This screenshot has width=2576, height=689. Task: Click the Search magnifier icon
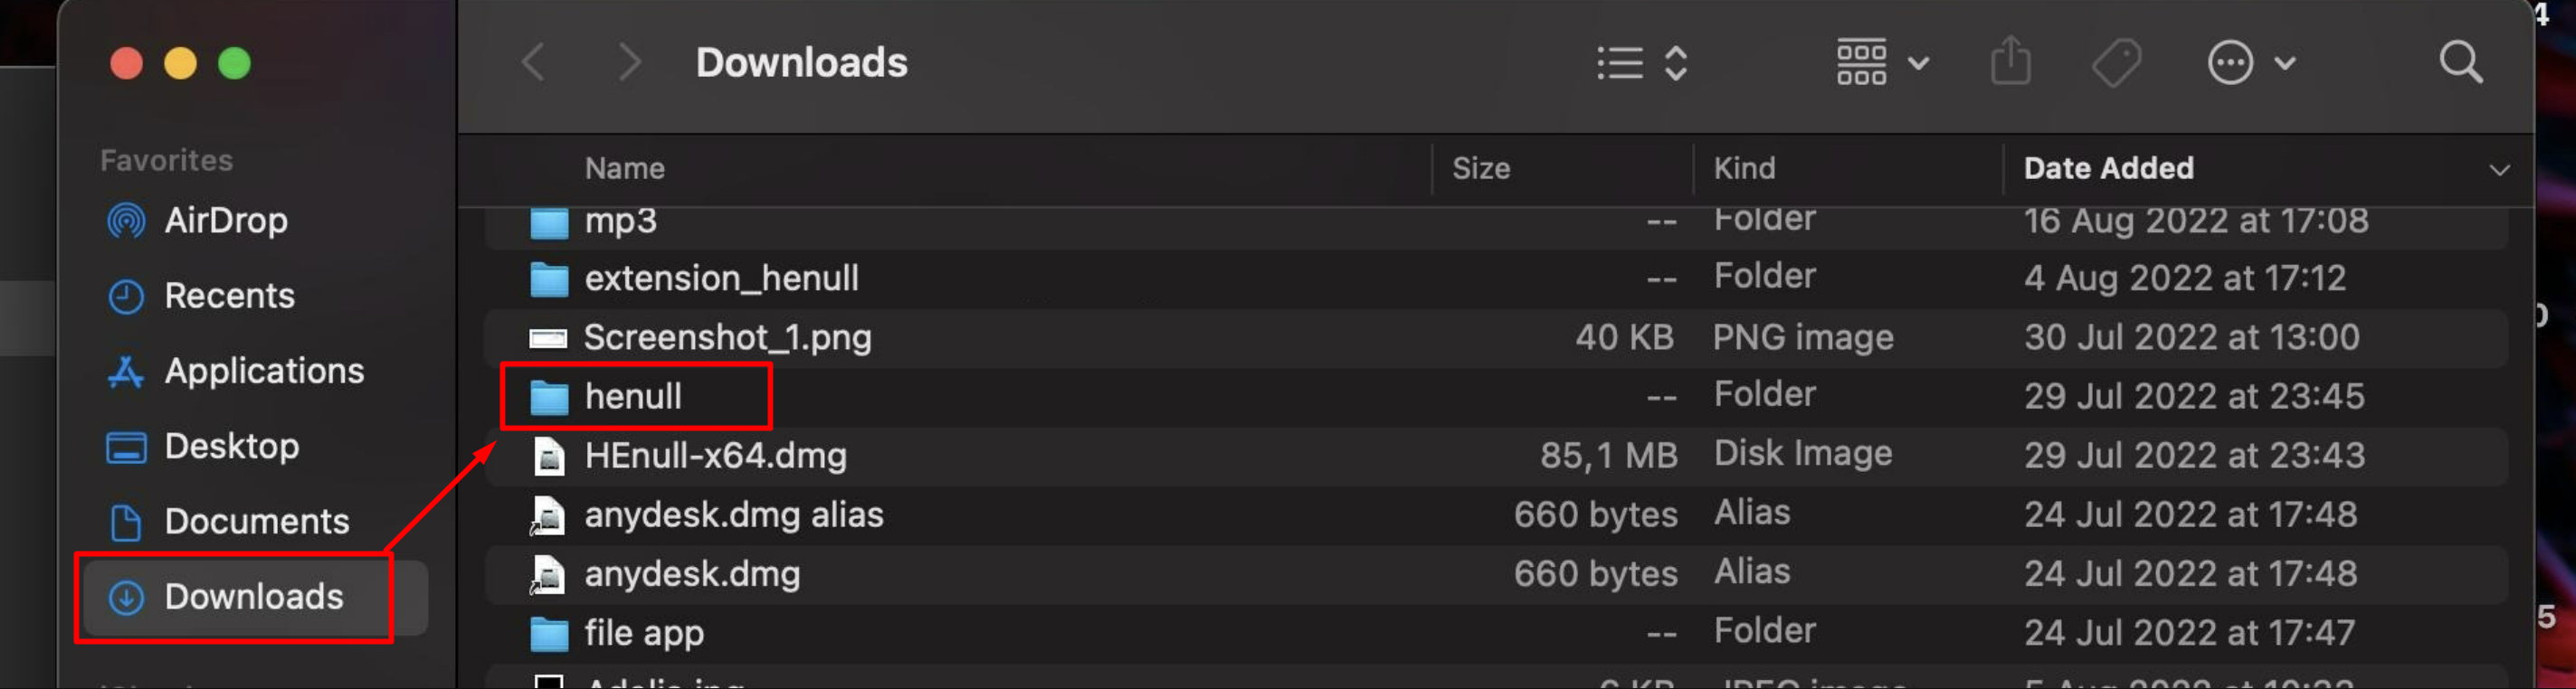2460,63
